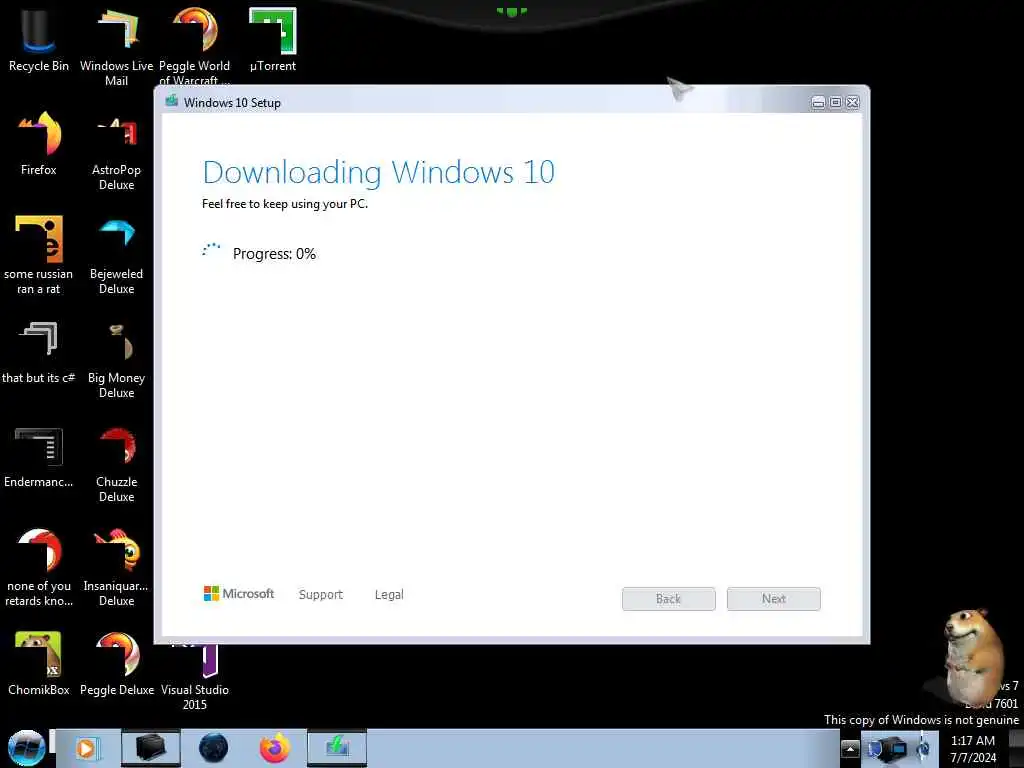Open the clock showing 1:17 AM
Image resolution: width=1024 pixels, height=768 pixels.
973,749
